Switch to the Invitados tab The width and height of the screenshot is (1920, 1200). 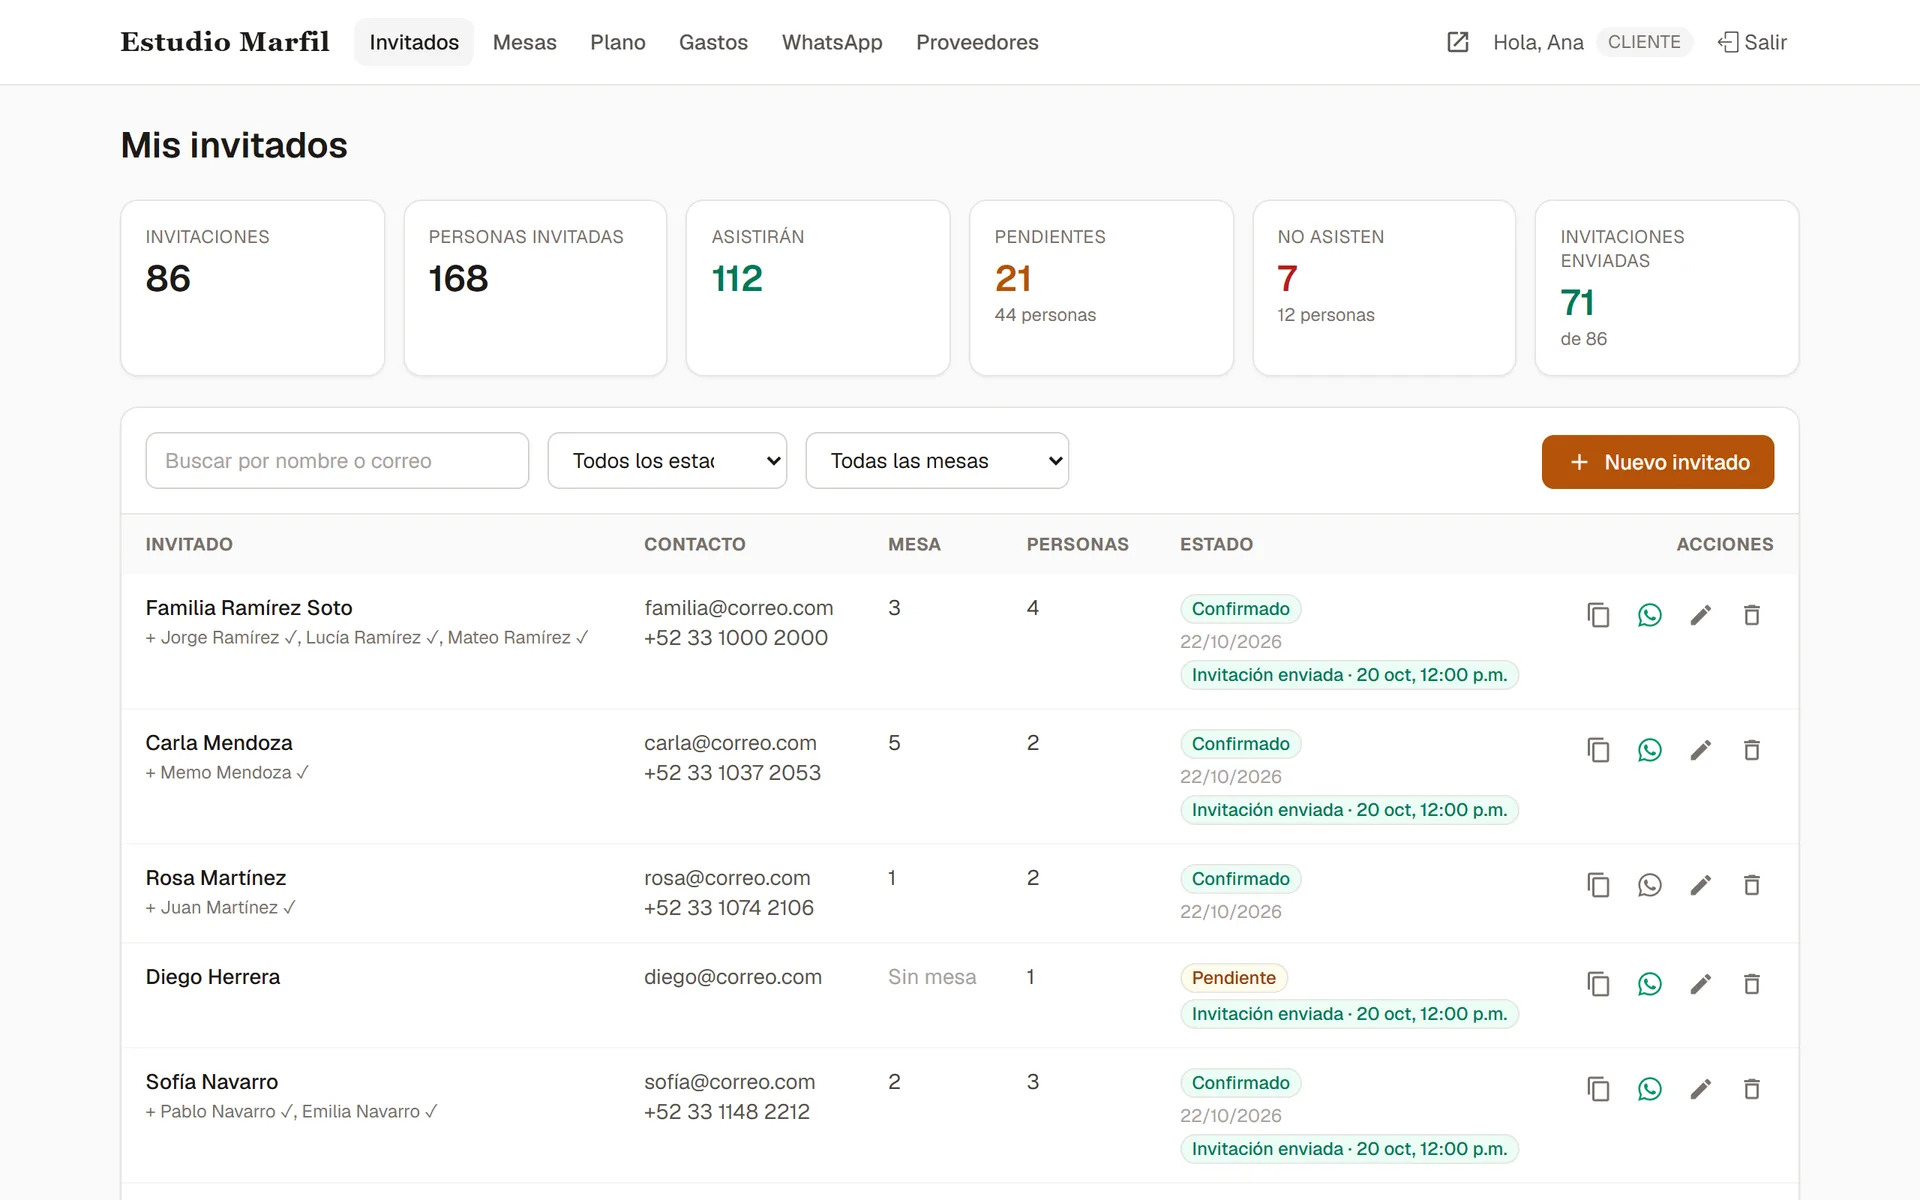(x=414, y=42)
